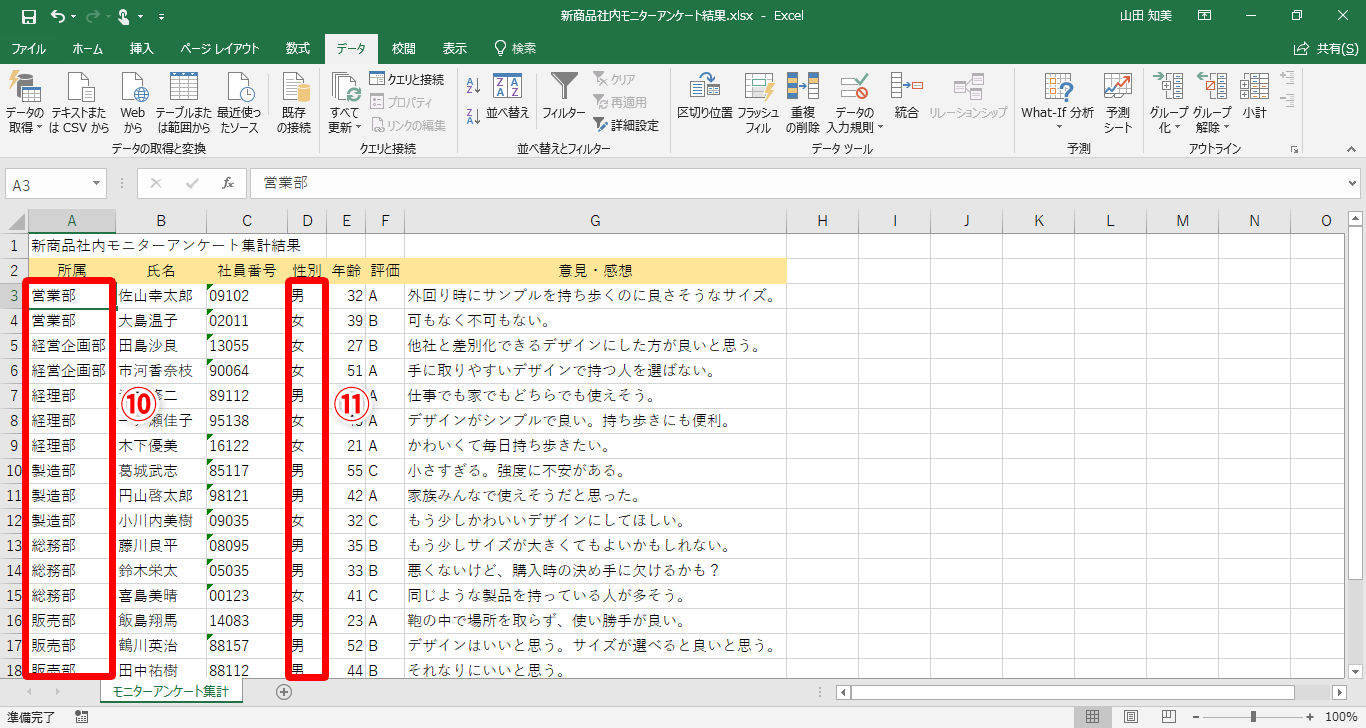Click グループ解除 icon
Image resolution: width=1366 pixels, height=728 pixels.
click(x=1212, y=86)
